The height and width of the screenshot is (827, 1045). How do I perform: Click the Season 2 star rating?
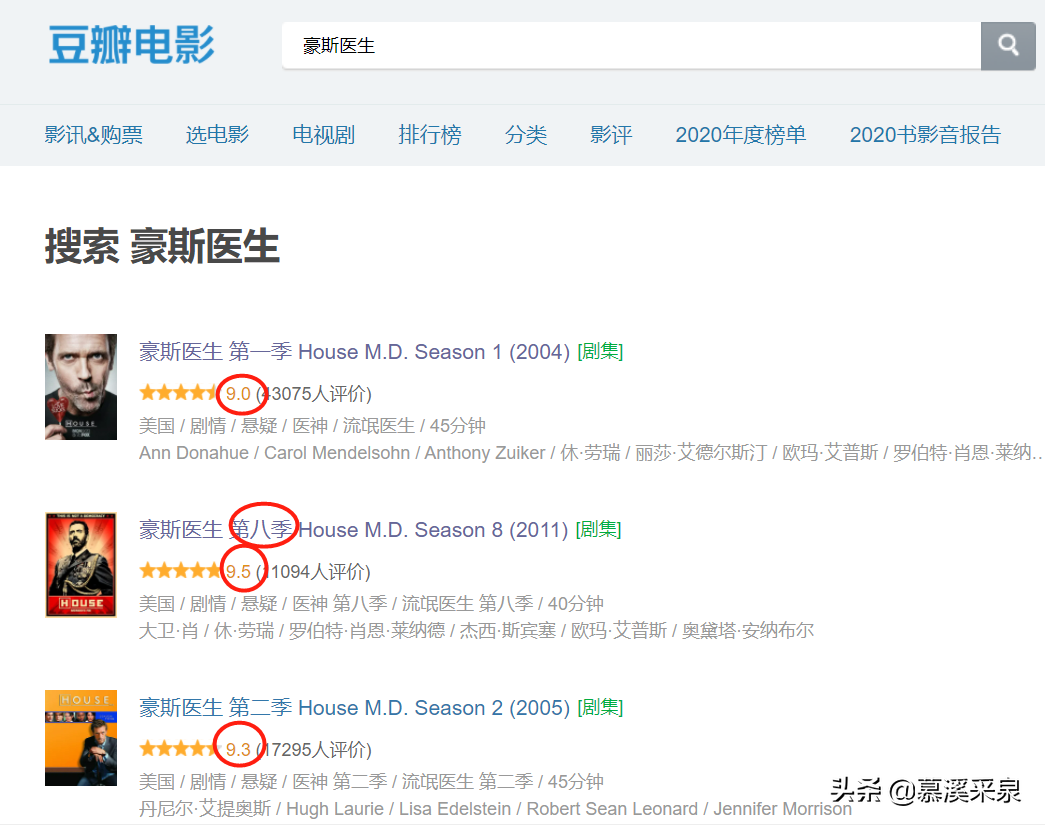click(x=179, y=748)
